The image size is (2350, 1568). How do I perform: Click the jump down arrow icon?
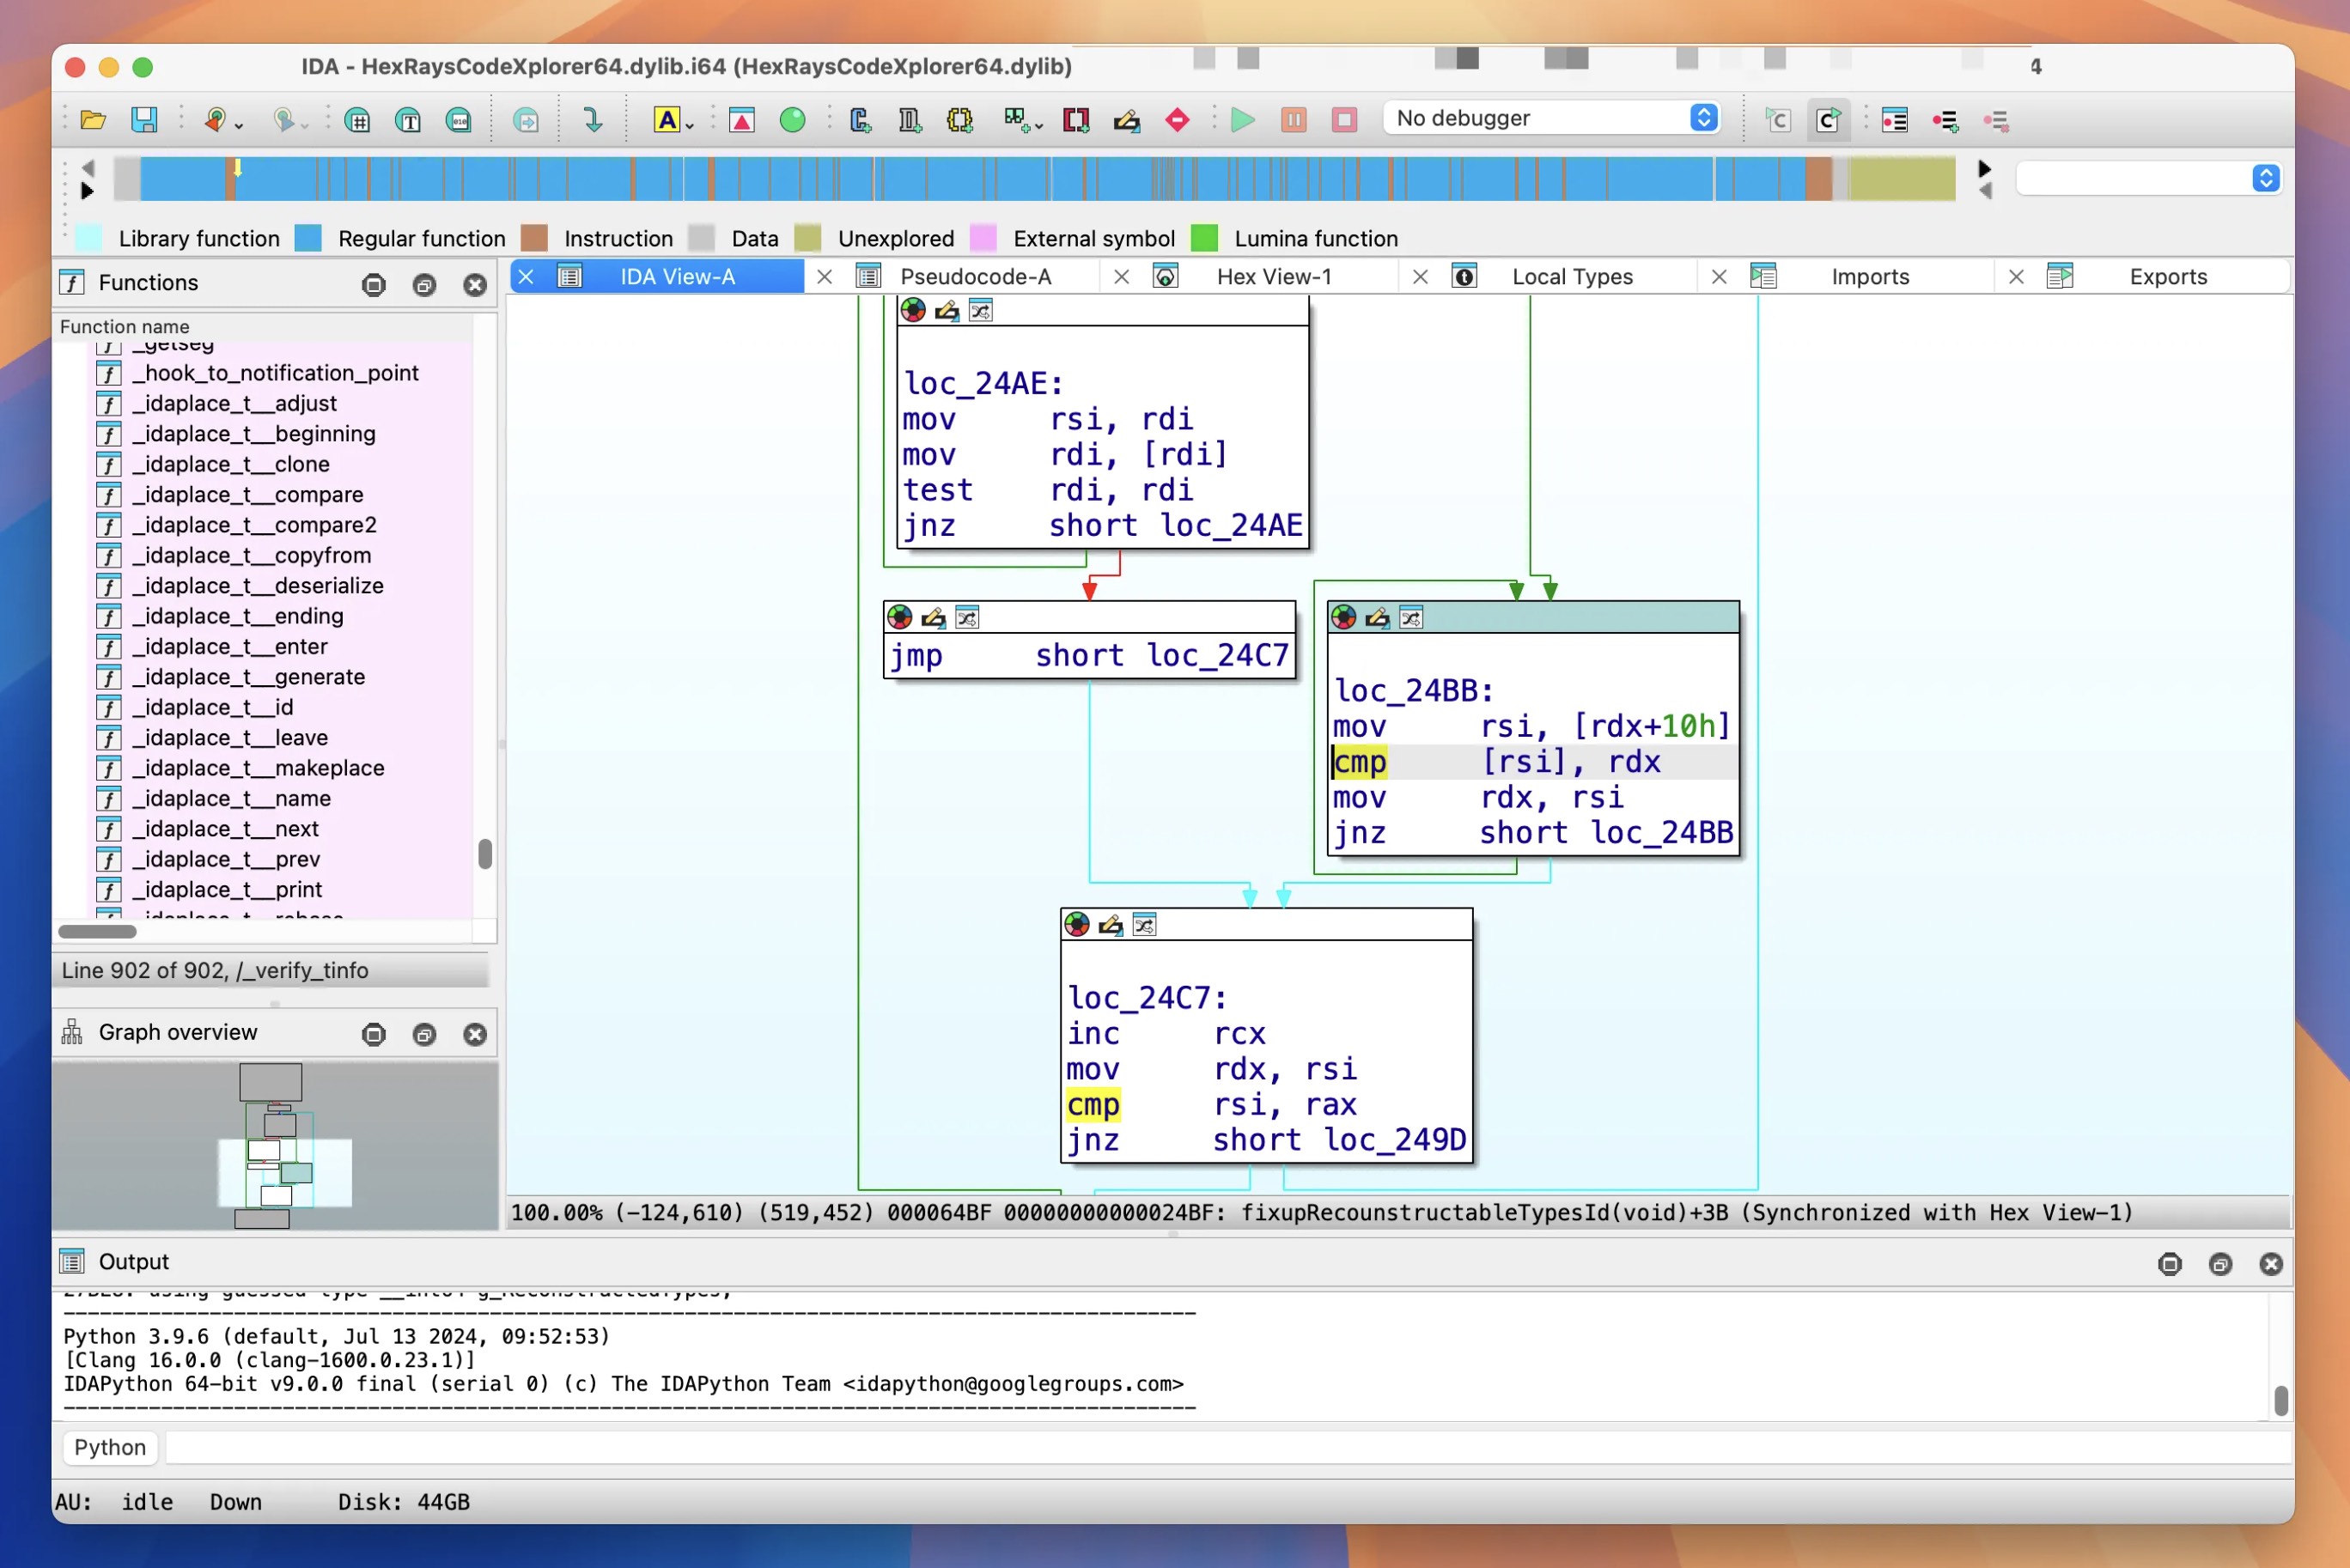[x=592, y=120]
